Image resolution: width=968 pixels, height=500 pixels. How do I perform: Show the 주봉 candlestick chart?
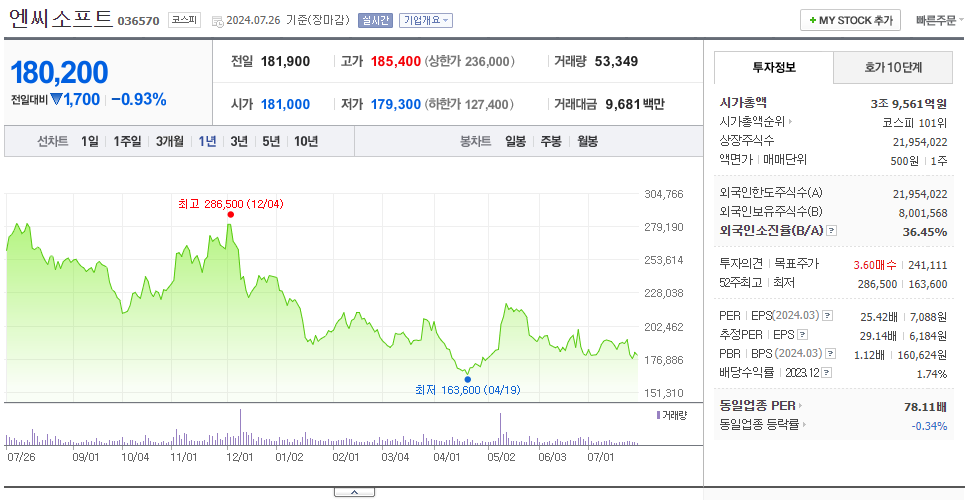click(x=551, y=141)
